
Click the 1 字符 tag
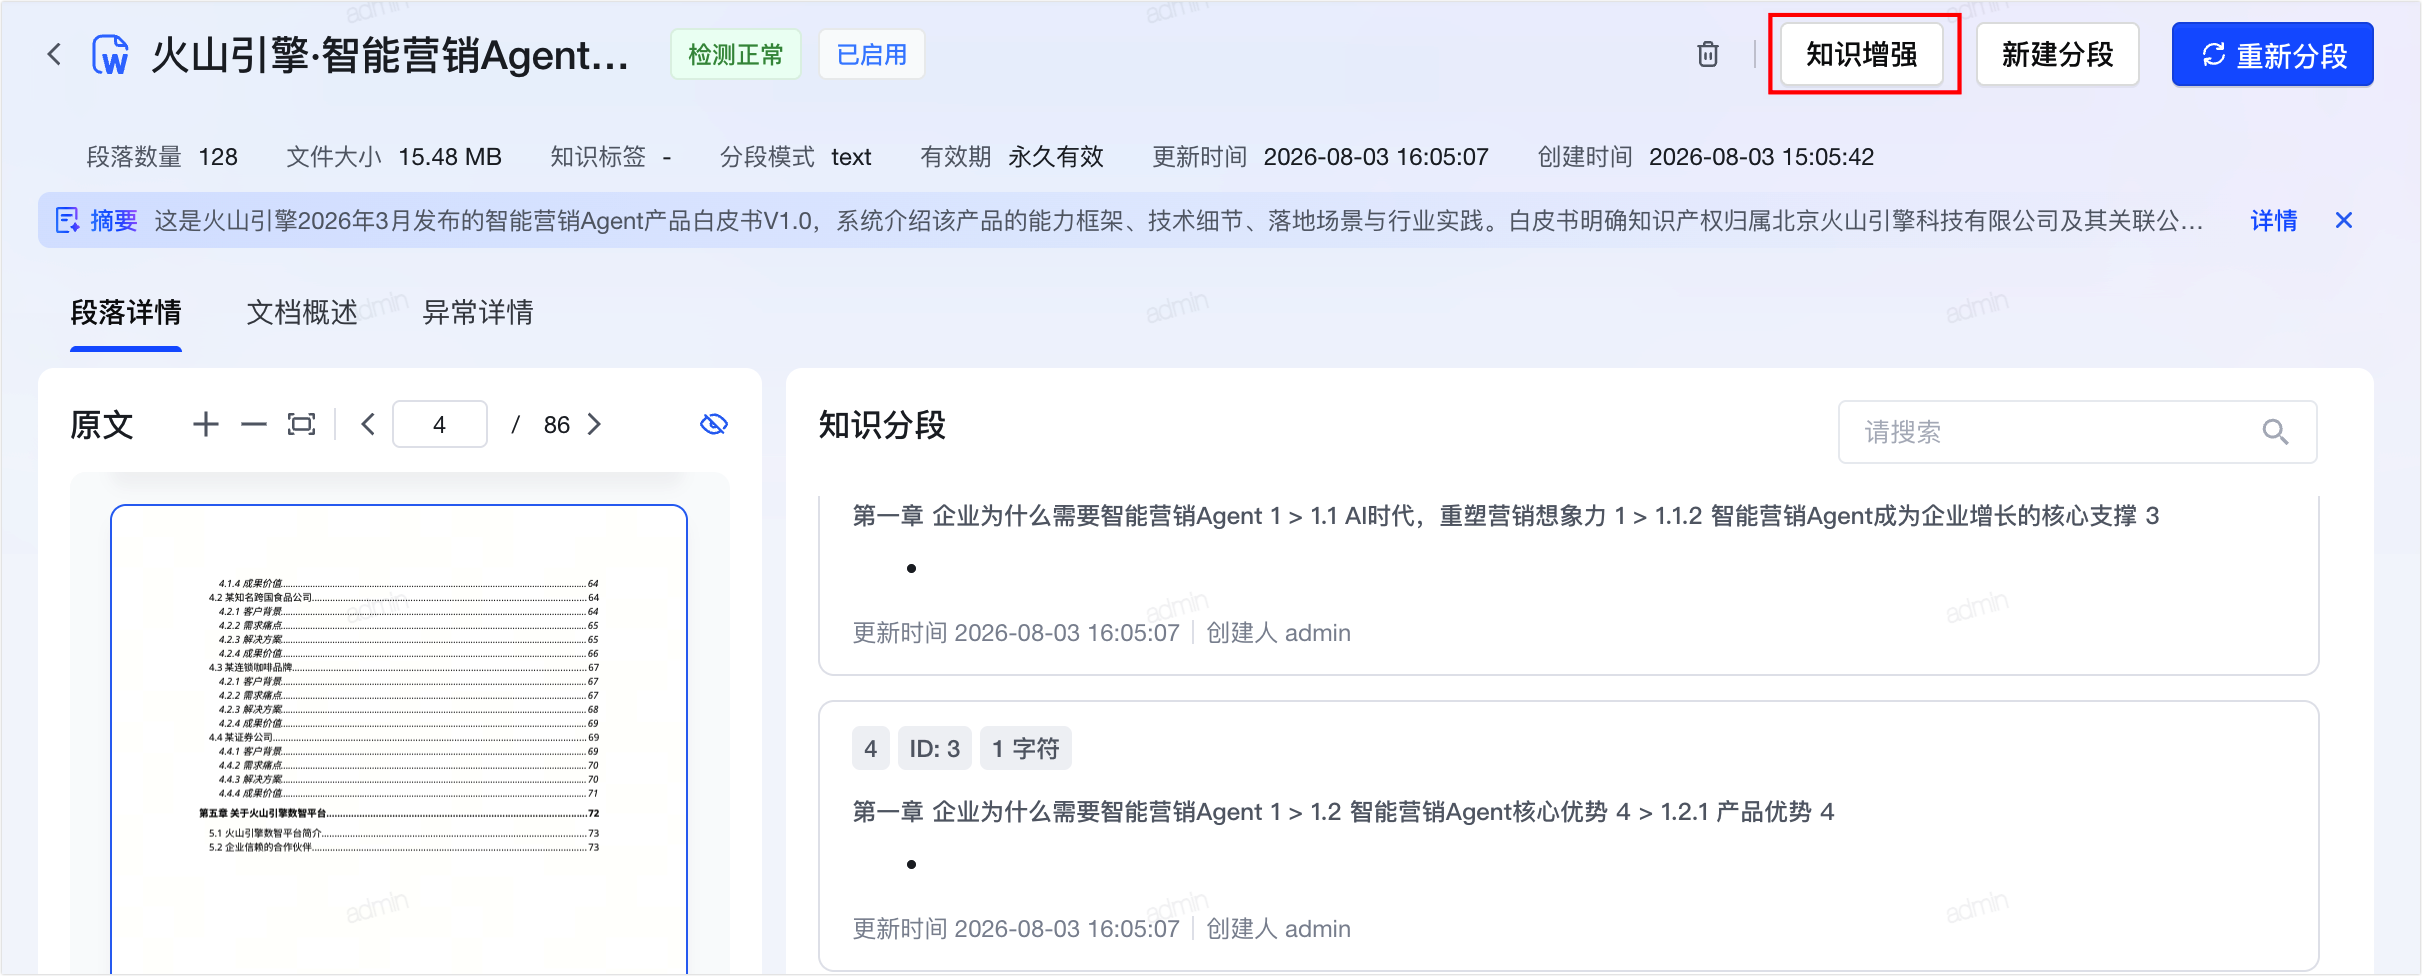click(1025, 748)
